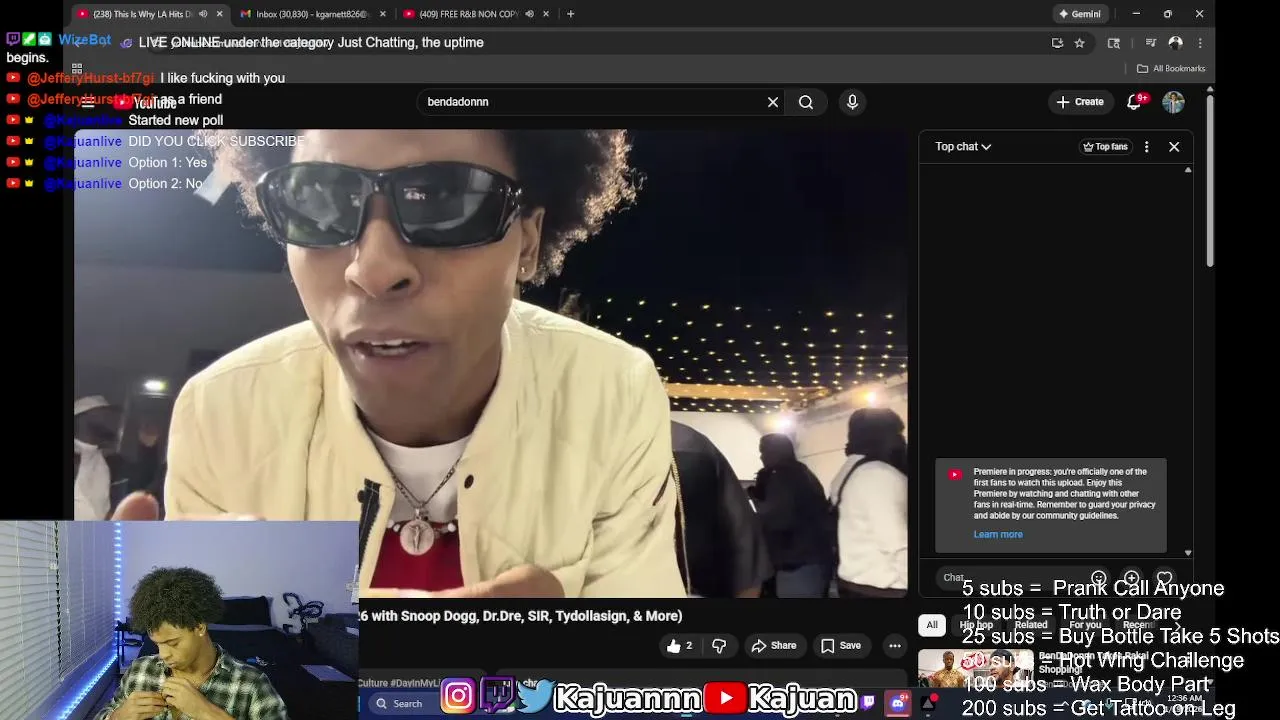Follow the Learn more link in chat

click(x=998, y=535)
